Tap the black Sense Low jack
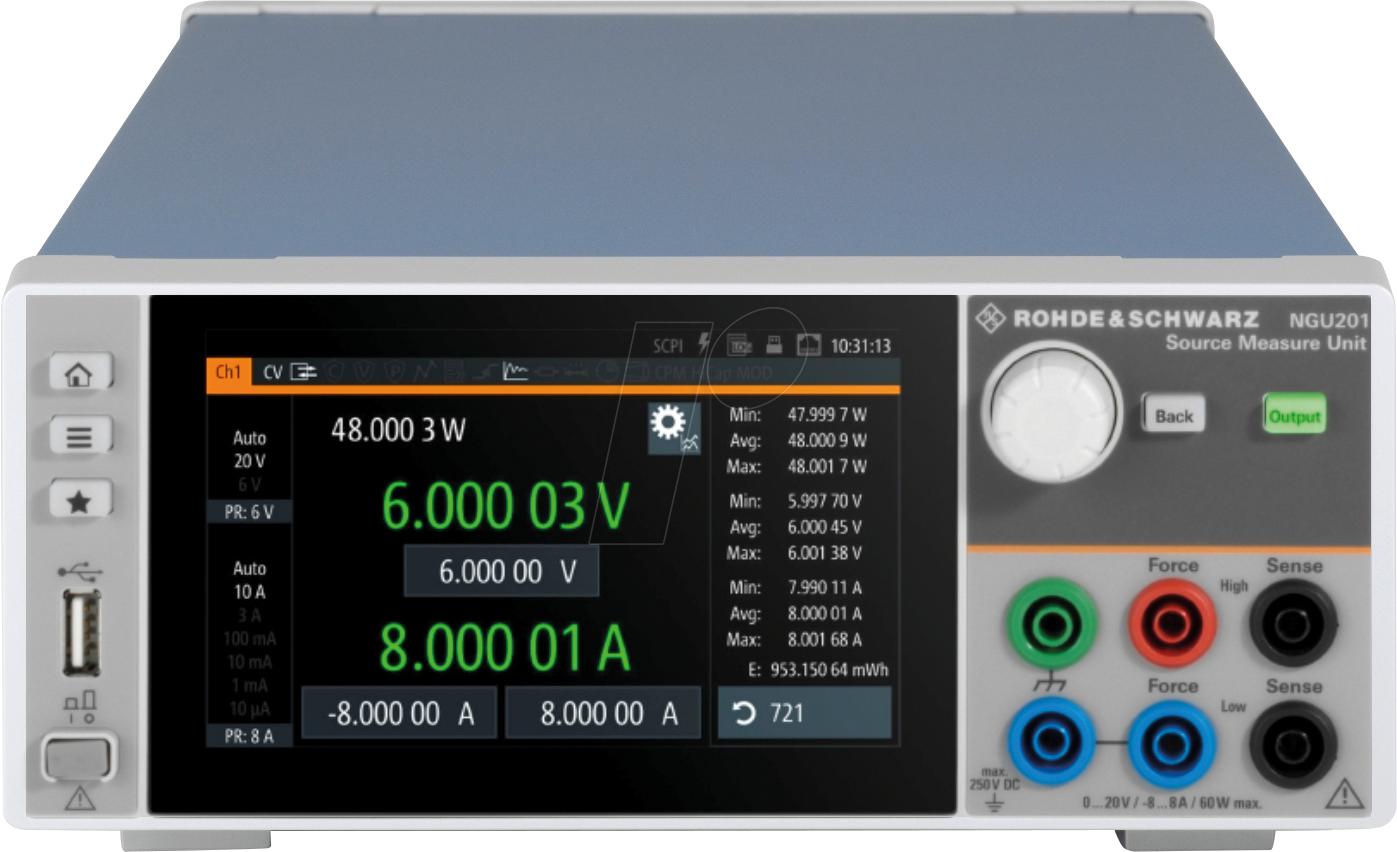Viewport: 1397px width, 852px height. (1293, 744)
